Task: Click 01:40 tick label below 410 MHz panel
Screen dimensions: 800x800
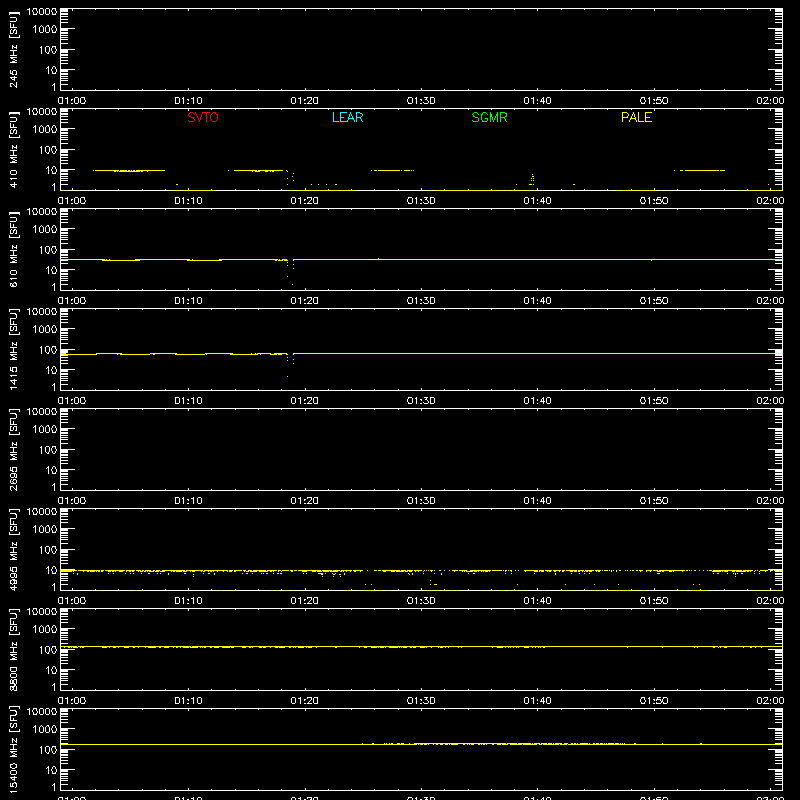Action: pos(537,201)
